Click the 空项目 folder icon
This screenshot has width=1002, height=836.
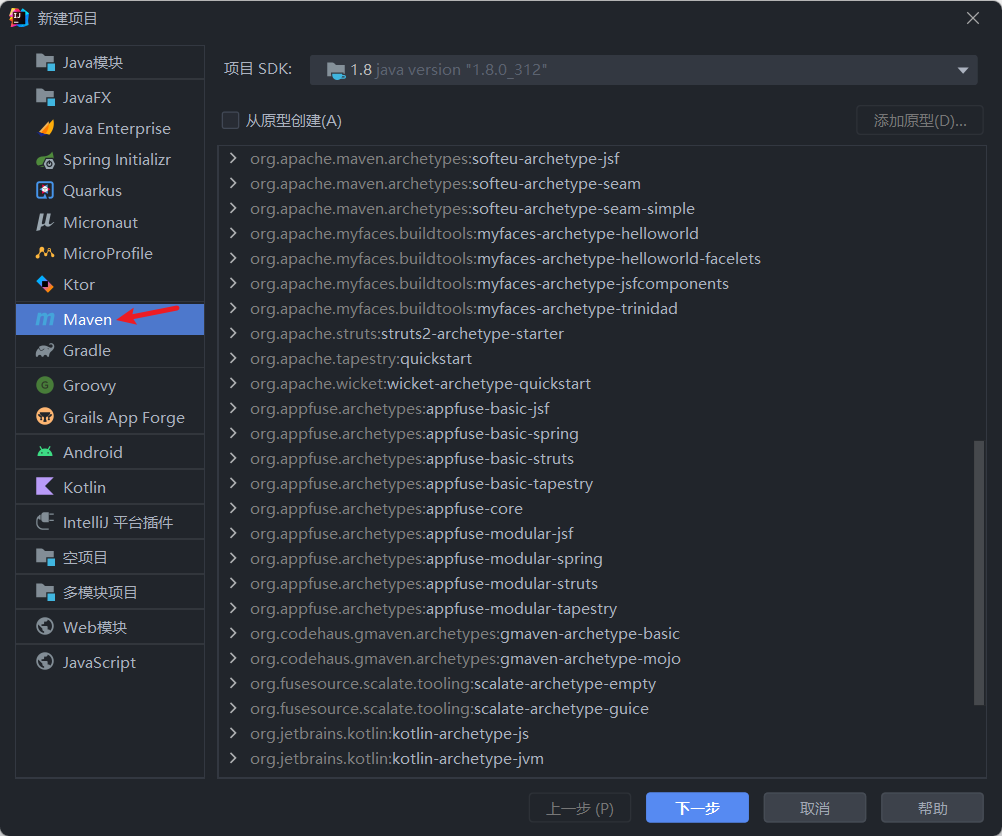45,557
